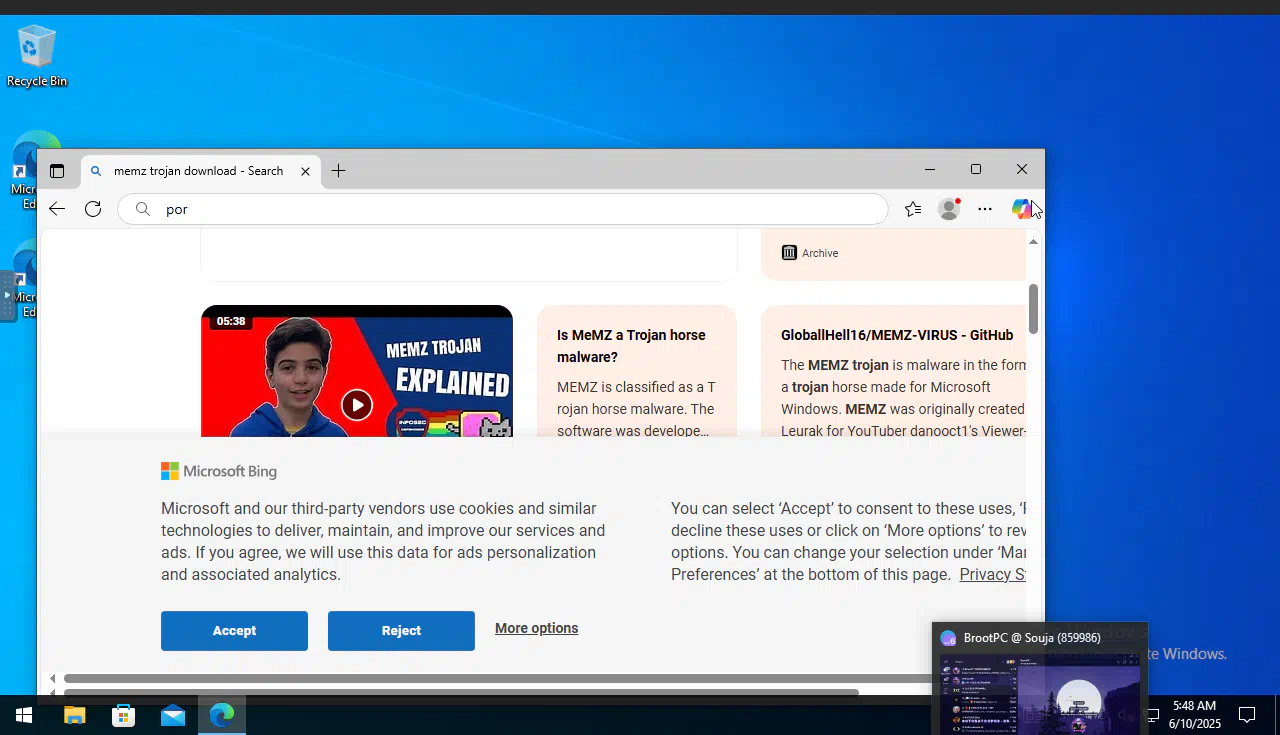Open the Privacy Statement link
The height and width of the screenshot is (735, 1280).
coord(993,574)
